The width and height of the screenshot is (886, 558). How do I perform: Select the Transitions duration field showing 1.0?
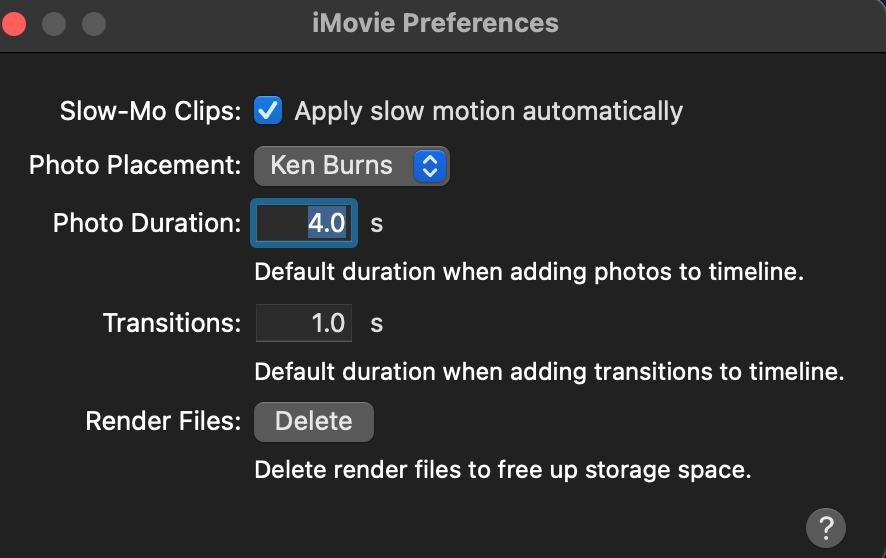point(304,323)
